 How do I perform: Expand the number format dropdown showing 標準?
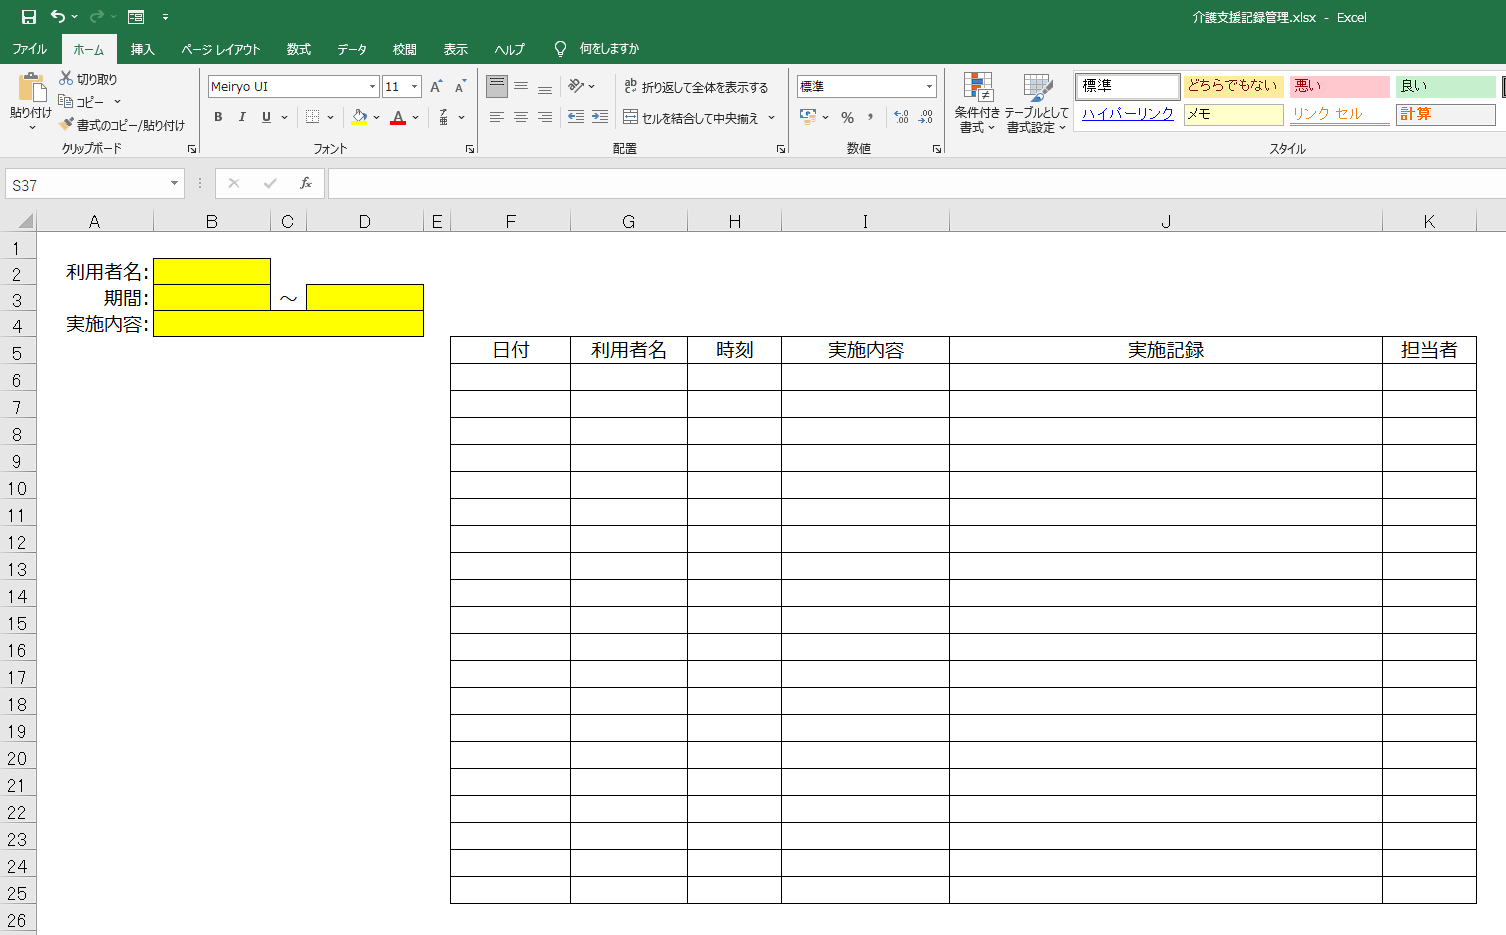pyautogui.click(x=929, y=87)
